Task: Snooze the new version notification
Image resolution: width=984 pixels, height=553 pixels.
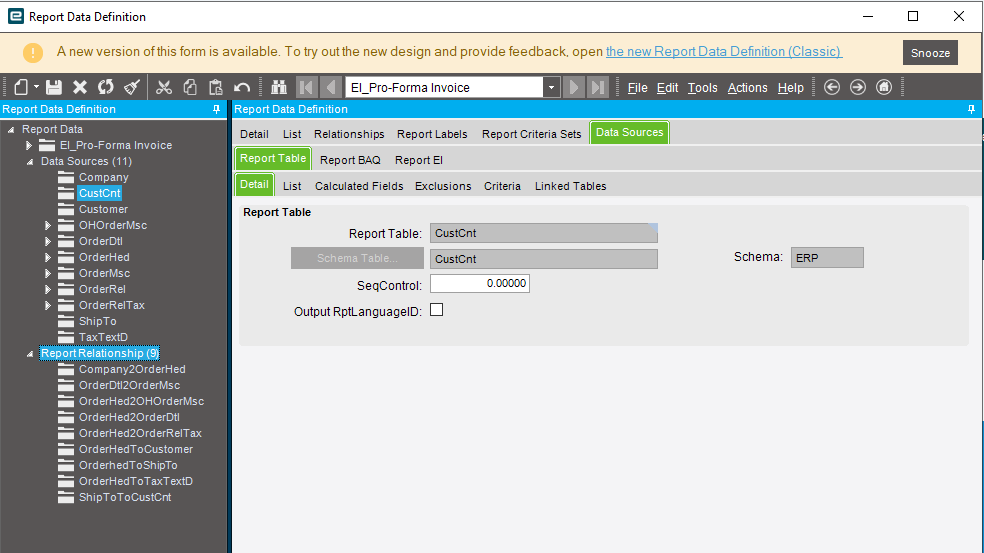Action: click(930, 53)
